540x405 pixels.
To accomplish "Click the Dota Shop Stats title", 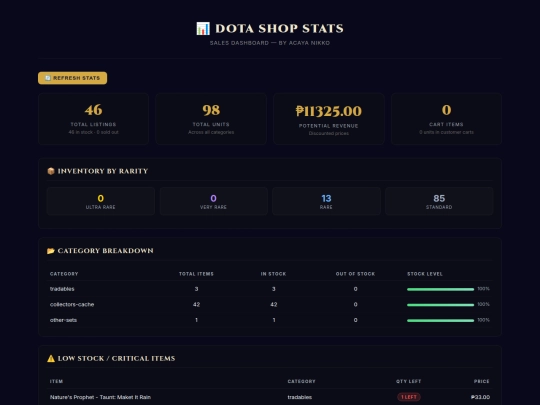I will pyautogui.click(x=279, y=29).
